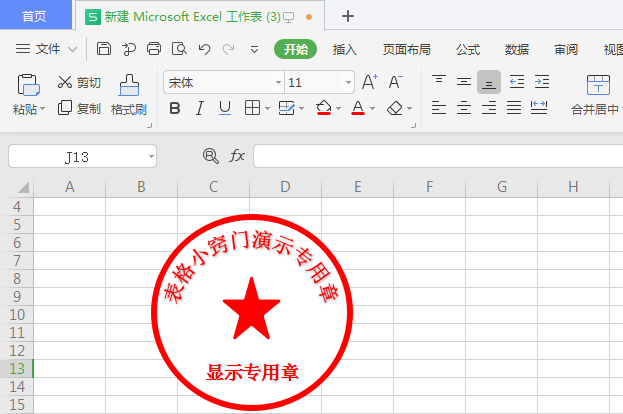Select the Format Painter (格式刷) tool
The image size is (623, 414).
tap(129, 94)
